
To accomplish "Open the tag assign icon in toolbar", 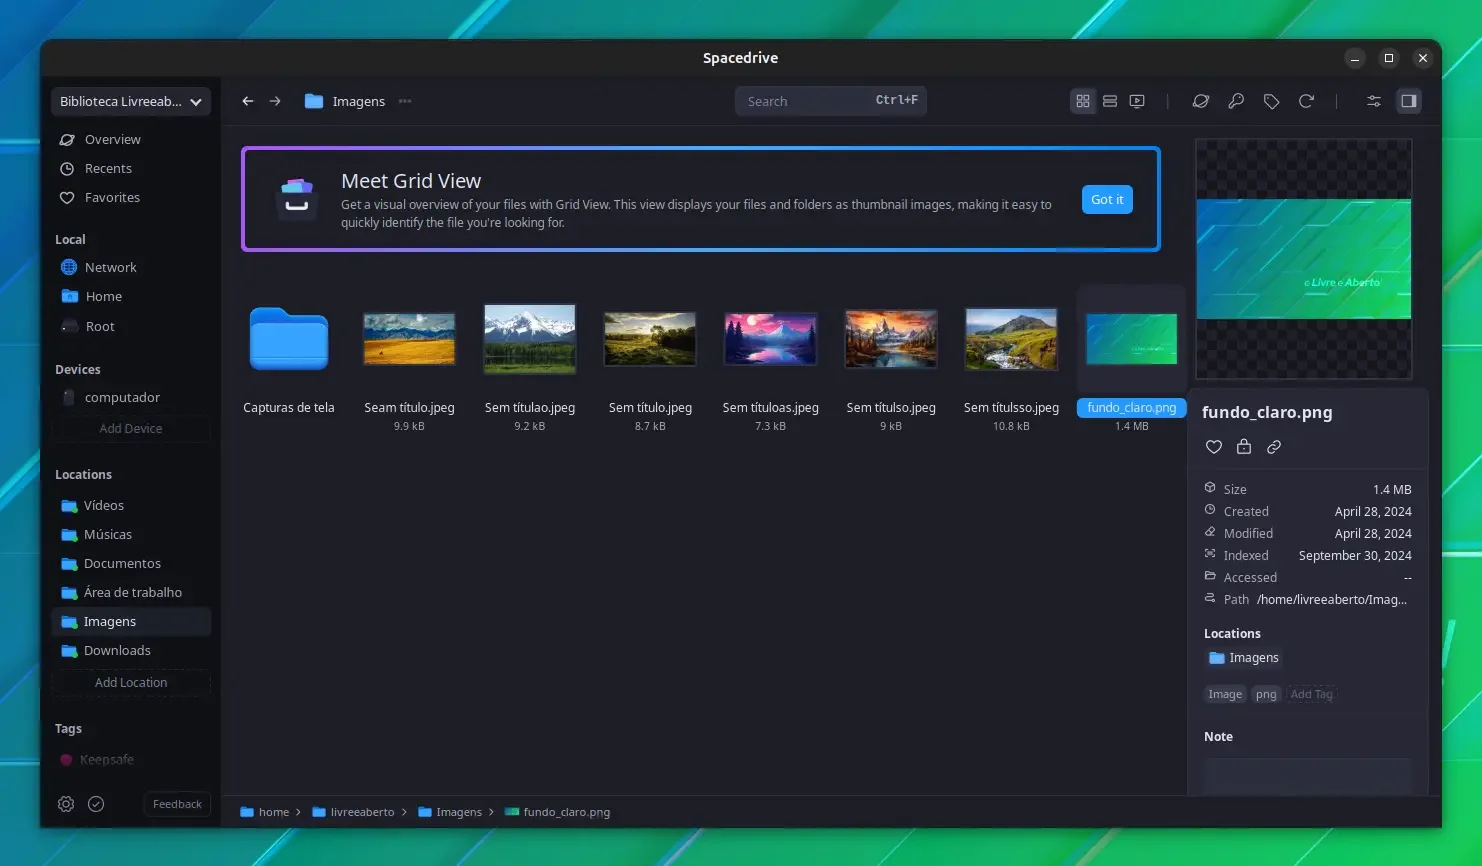I will 1271,101.
